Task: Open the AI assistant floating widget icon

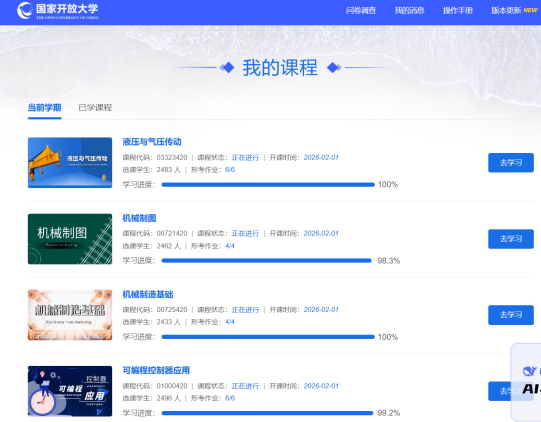Action: [x=529, y=372]
